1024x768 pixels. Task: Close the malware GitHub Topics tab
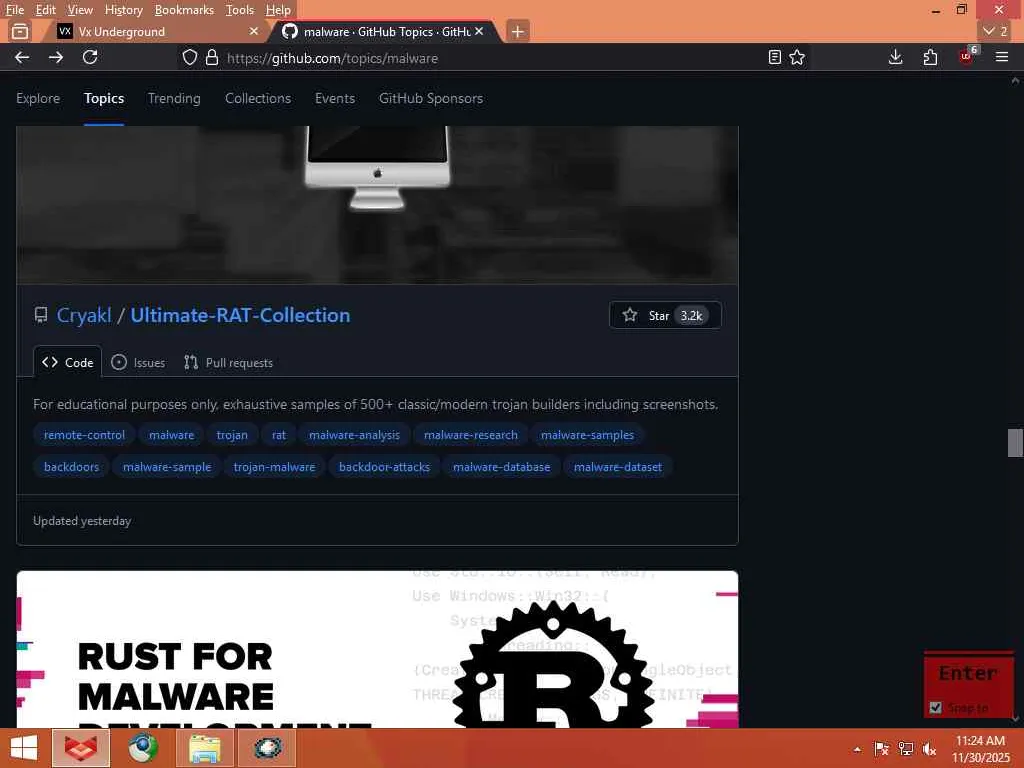[479, 31]
